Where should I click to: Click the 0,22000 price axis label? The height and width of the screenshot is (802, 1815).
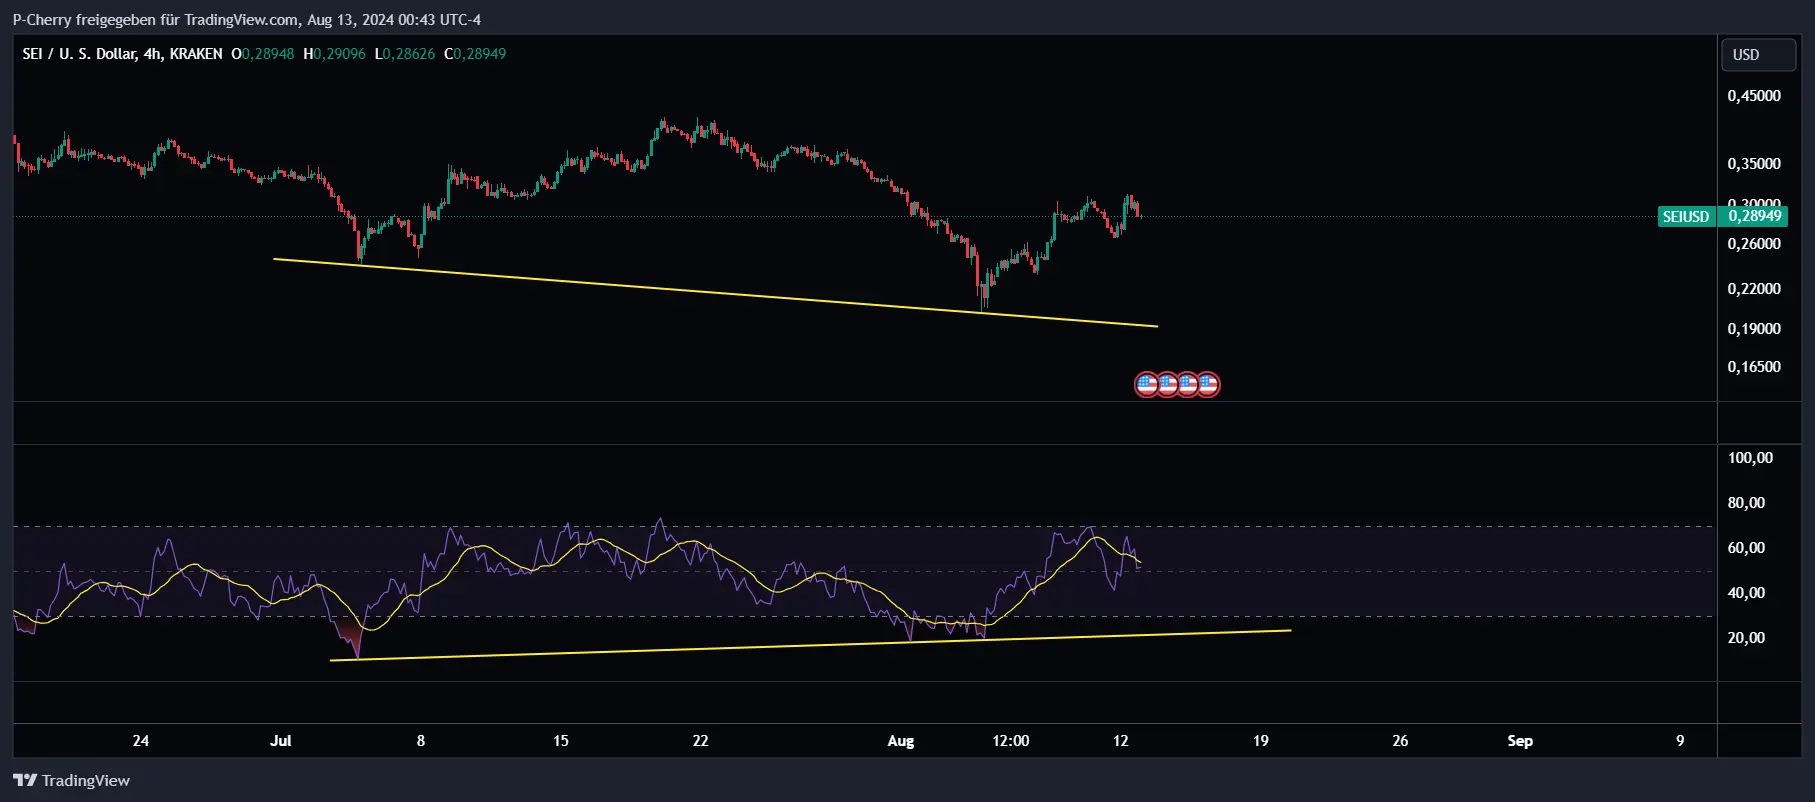pos(1754,289)
